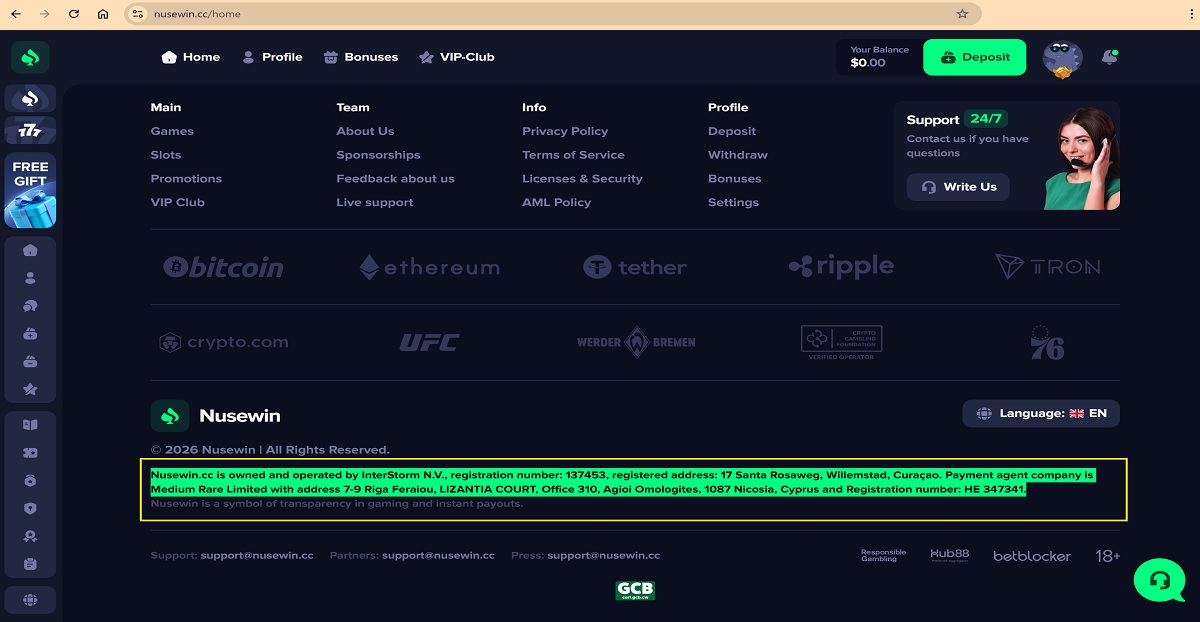The width and height of the screenshot is (1200, 622).
Task: Open the live chat support bubble
Action: click(x=1159, y=579)
